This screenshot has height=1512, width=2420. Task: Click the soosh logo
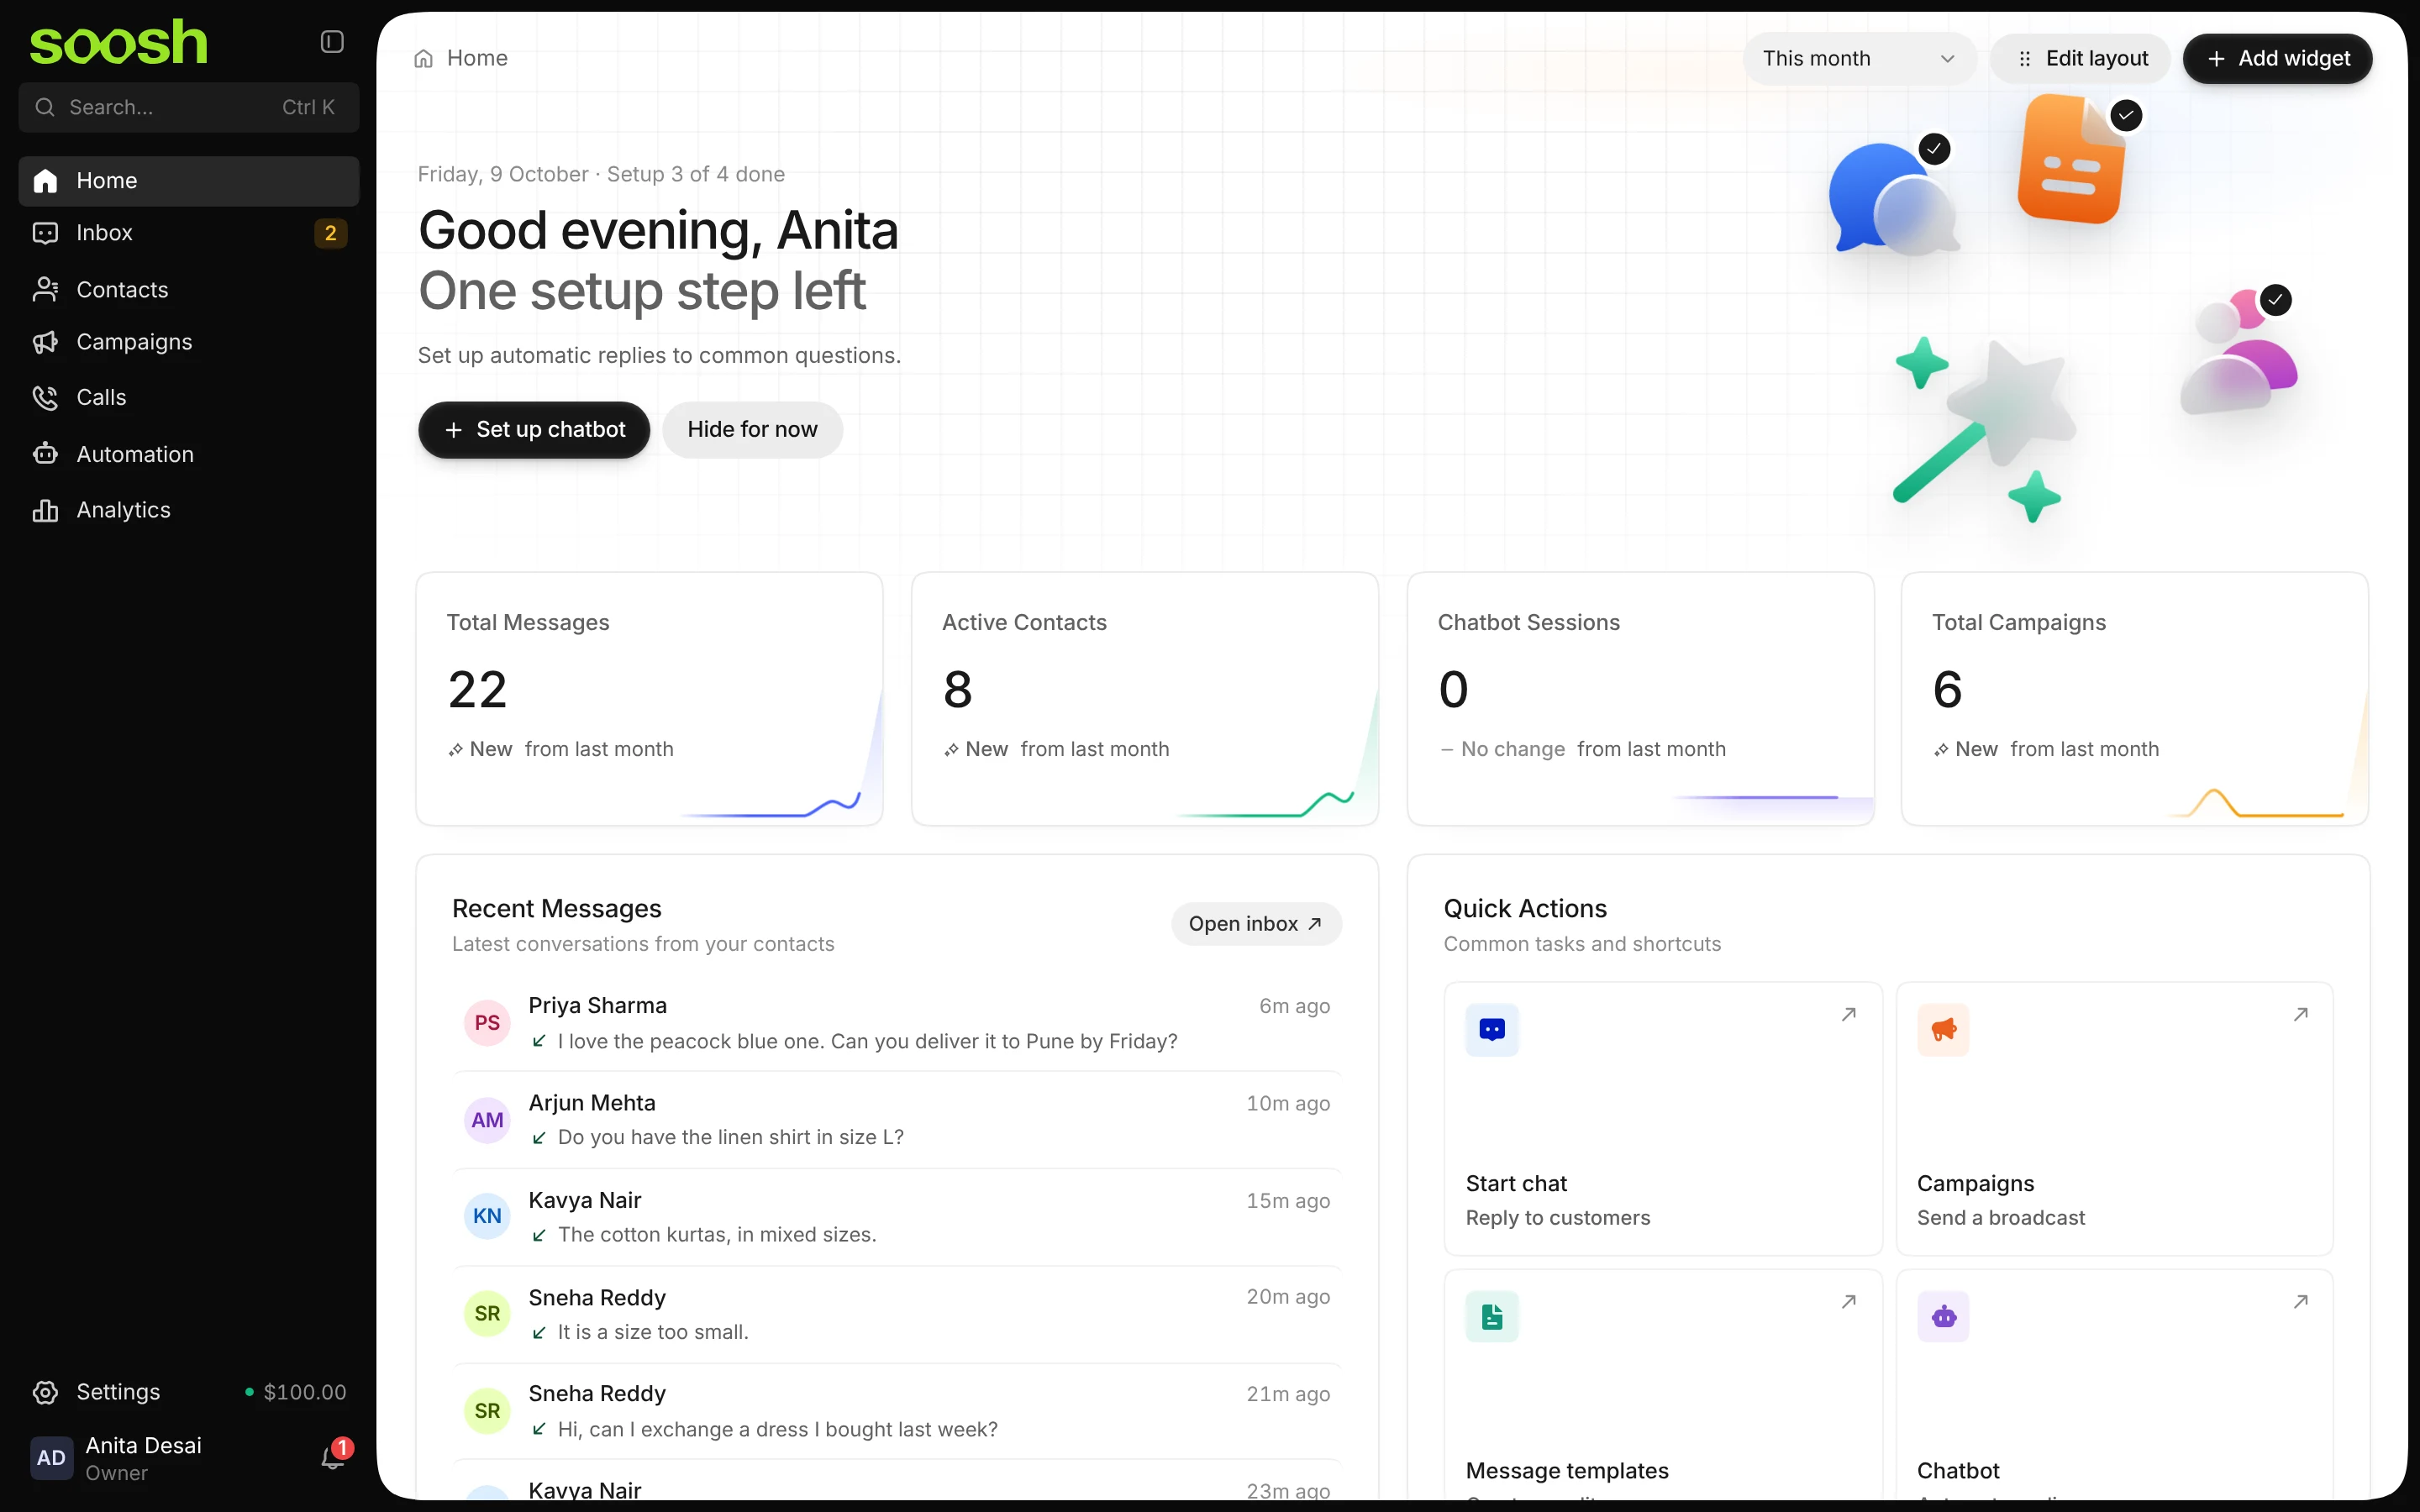pyautogui.click(x=118, y=43)
